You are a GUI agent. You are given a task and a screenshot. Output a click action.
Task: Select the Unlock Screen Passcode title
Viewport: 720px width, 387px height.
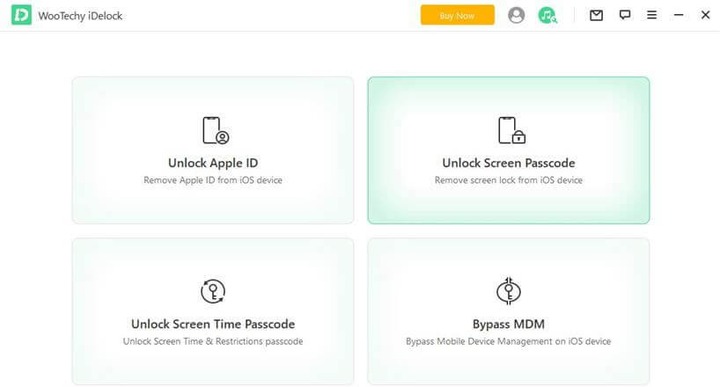[508, 163]
